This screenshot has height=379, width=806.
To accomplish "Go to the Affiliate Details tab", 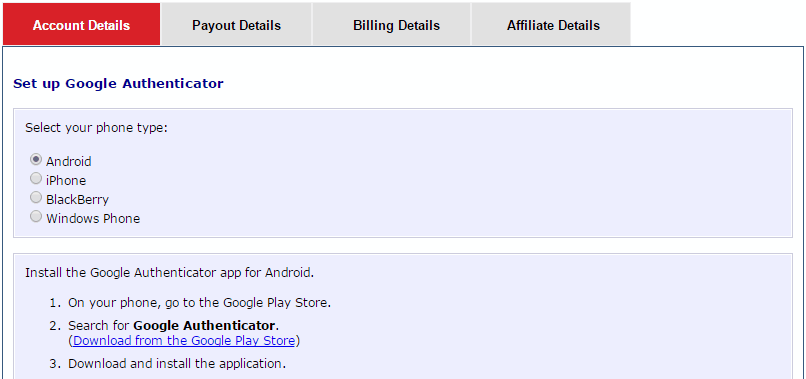I will tap(553, 24).
